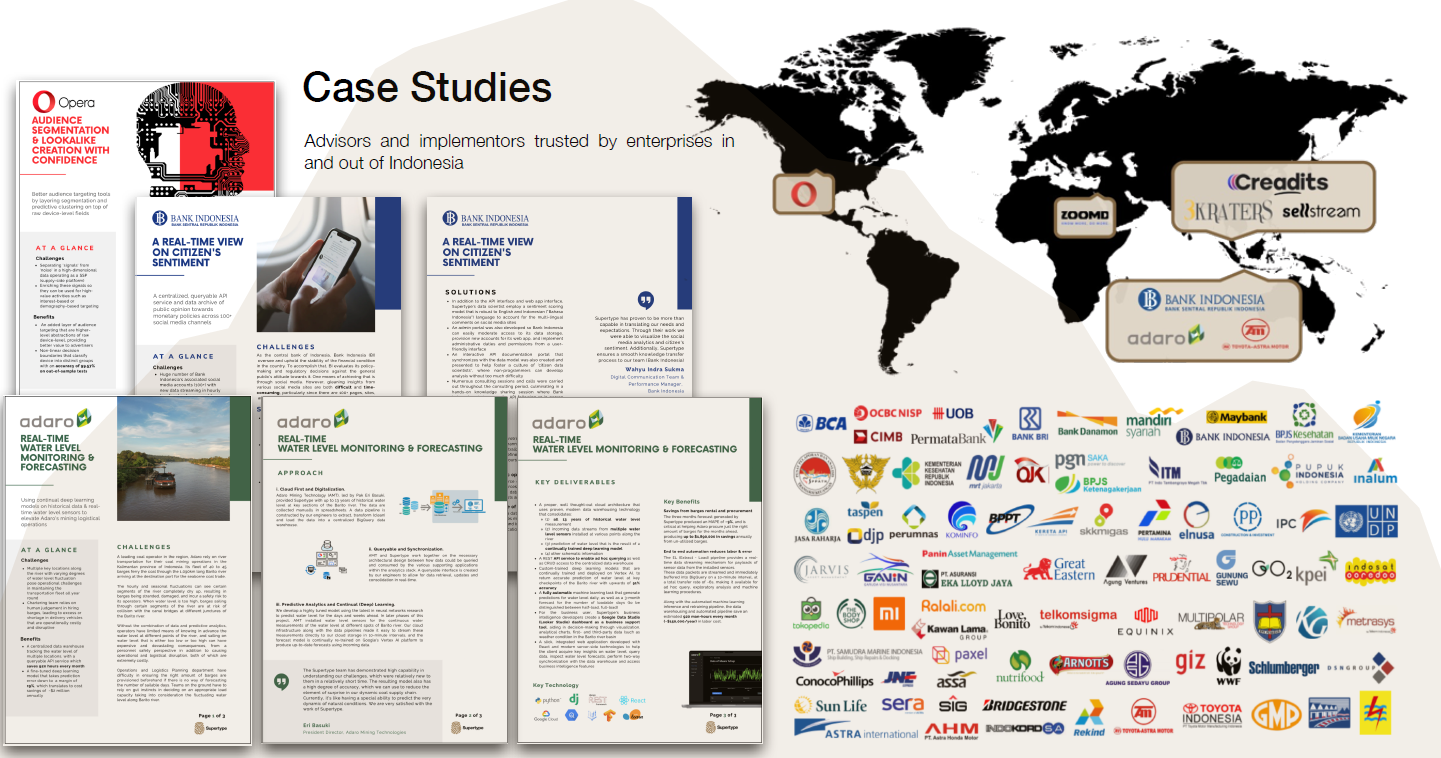
Task: Click the 3KRATERS logo on the map
Action: (1229, 211)
